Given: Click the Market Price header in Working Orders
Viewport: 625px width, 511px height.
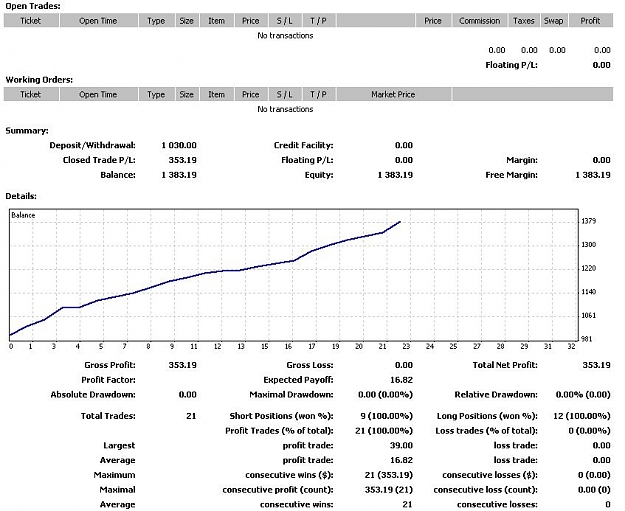Looking at the screenshot, I should click(x=393, y=94).
